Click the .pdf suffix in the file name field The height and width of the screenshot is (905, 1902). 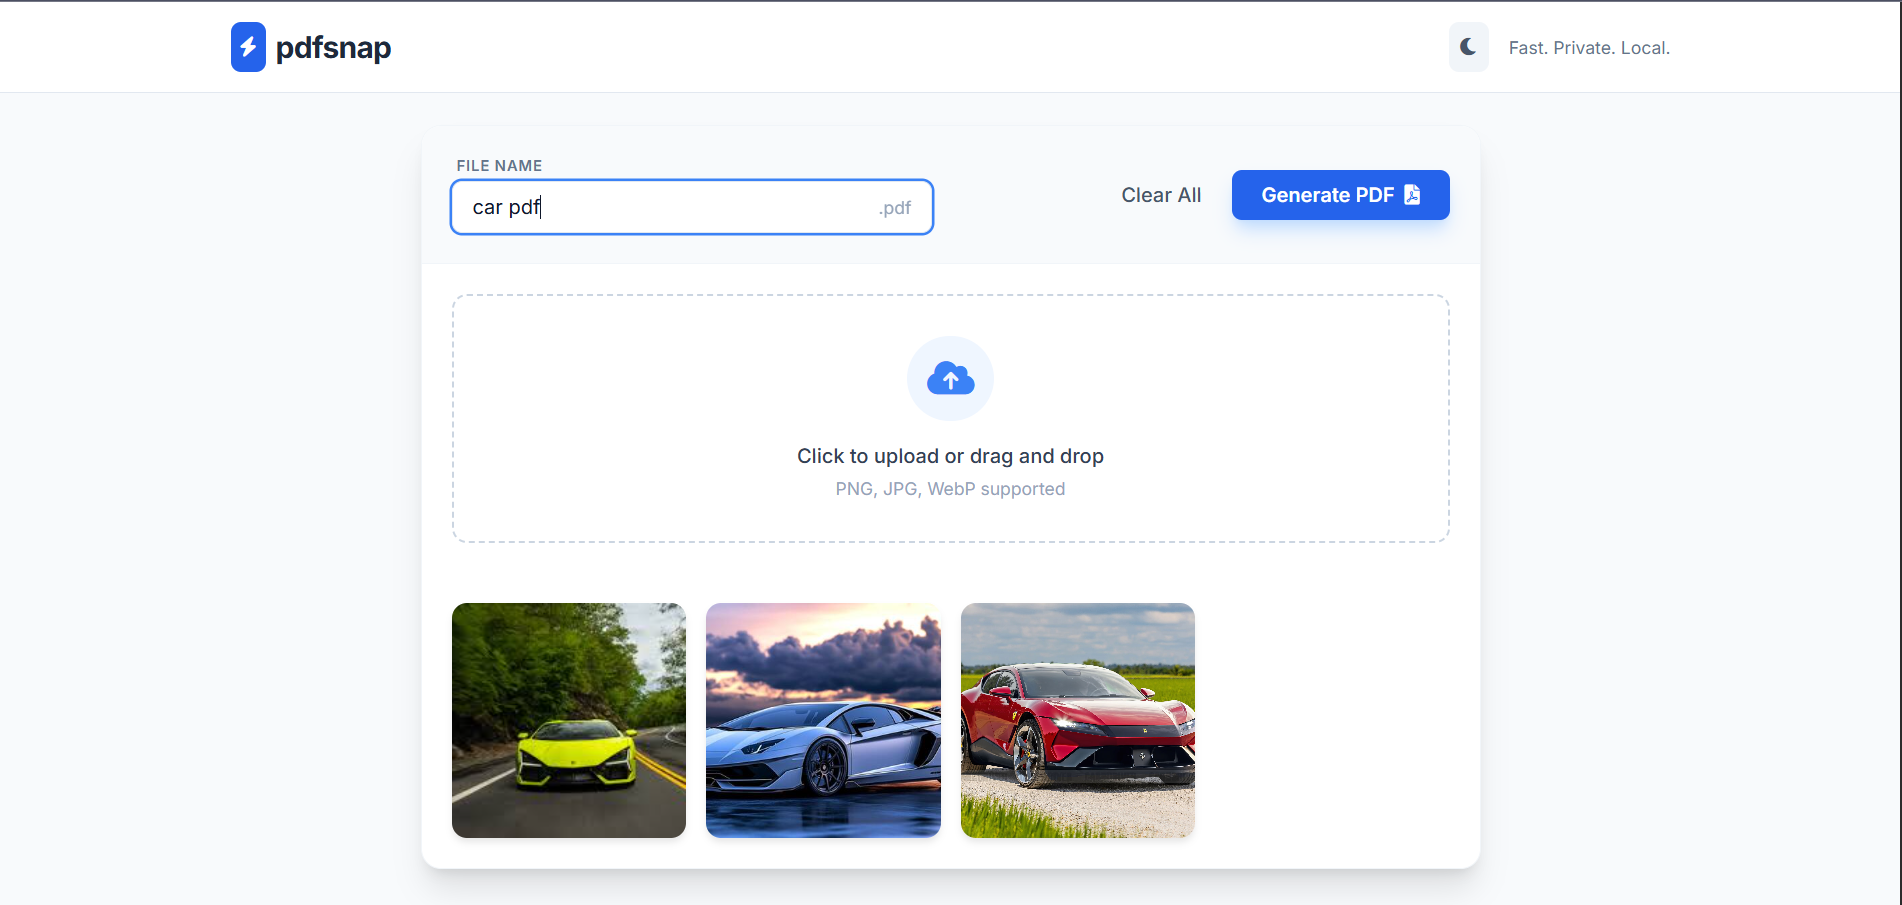coord(895,208)
